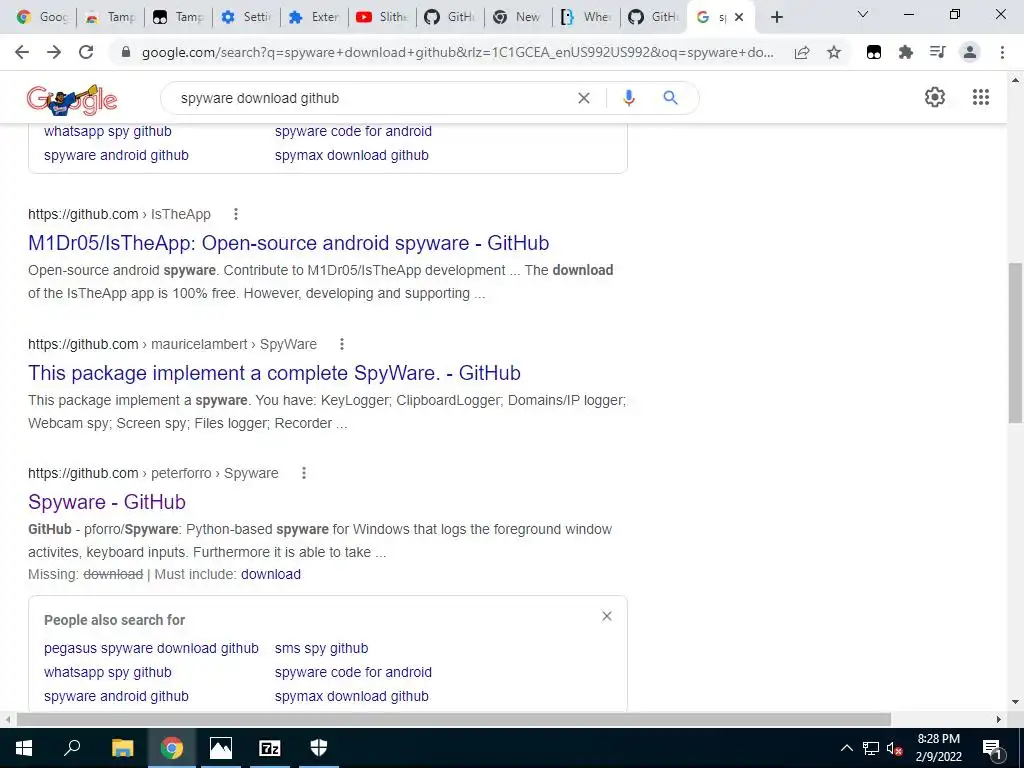Switch to the New tab tab
The width and height of the screenshot is (1024, 768).
pos(519,17)
